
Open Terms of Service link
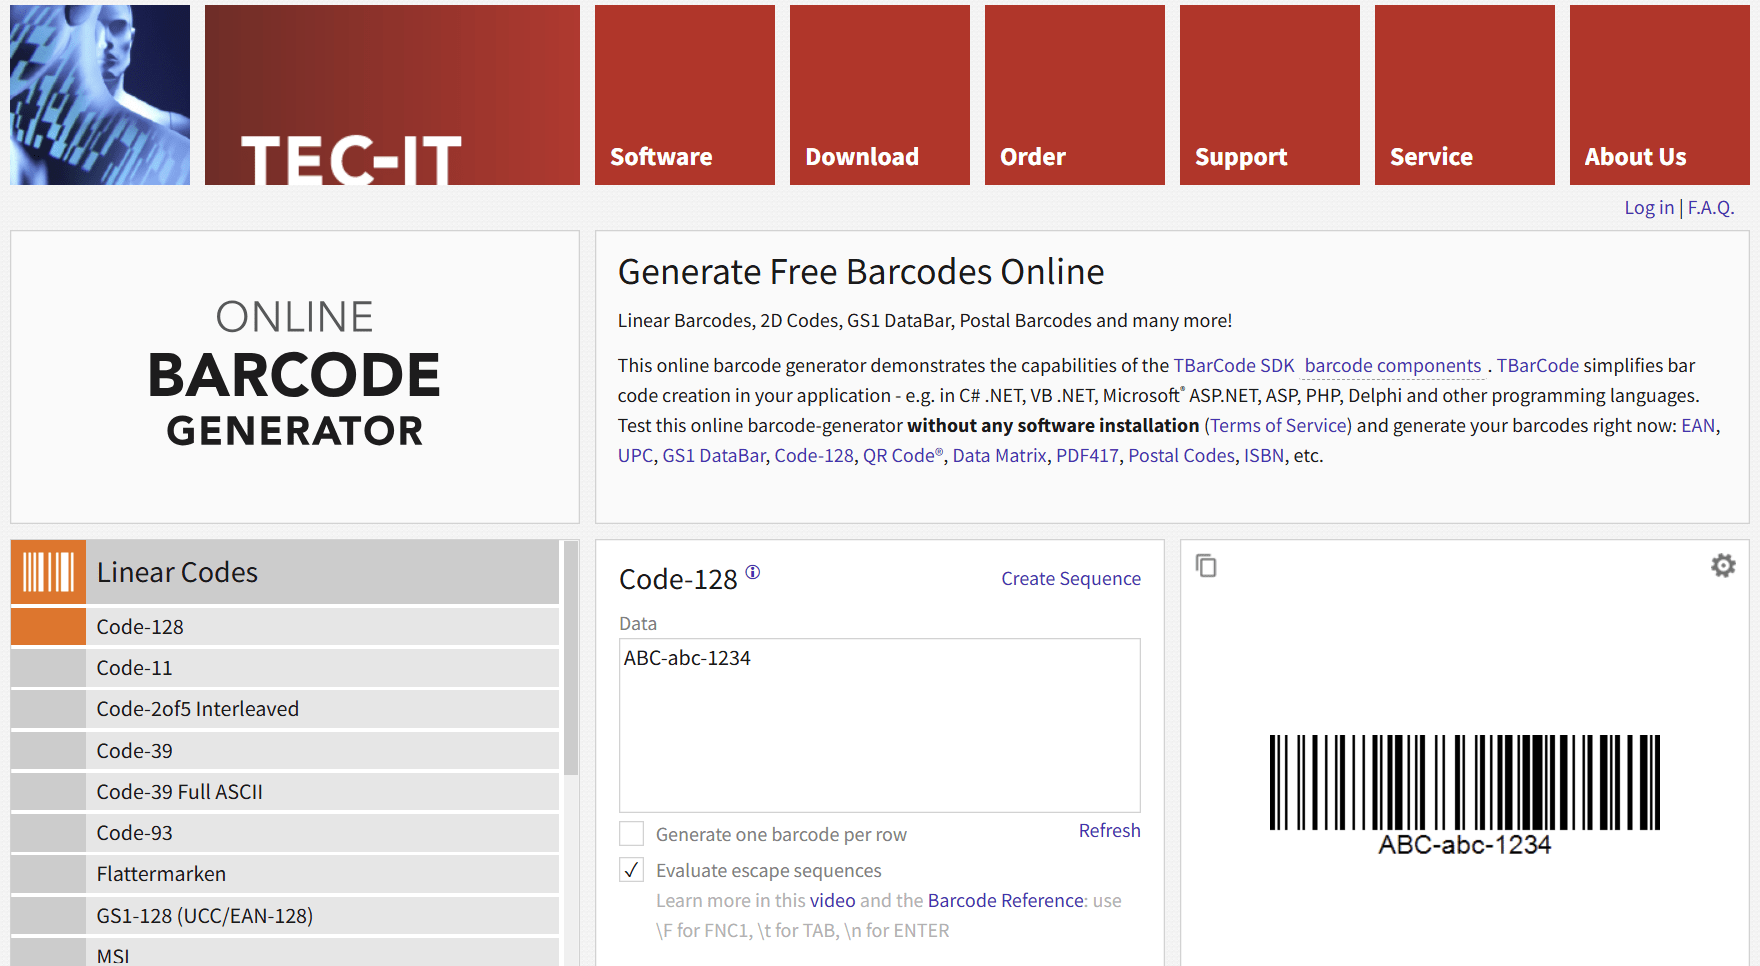(x=1278, y=425)
